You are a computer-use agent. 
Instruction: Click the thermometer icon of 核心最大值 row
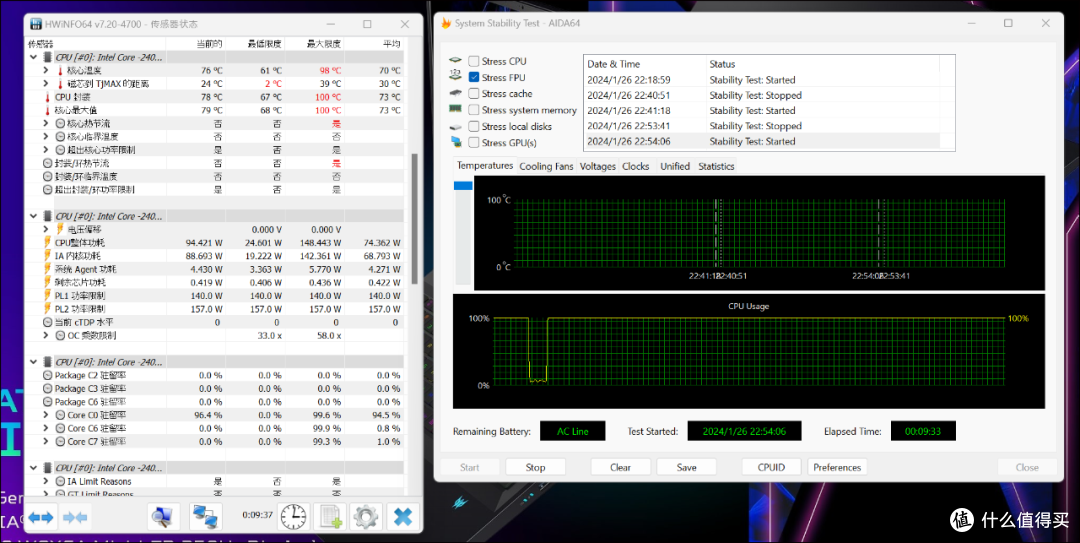click(x=48, y=110)
